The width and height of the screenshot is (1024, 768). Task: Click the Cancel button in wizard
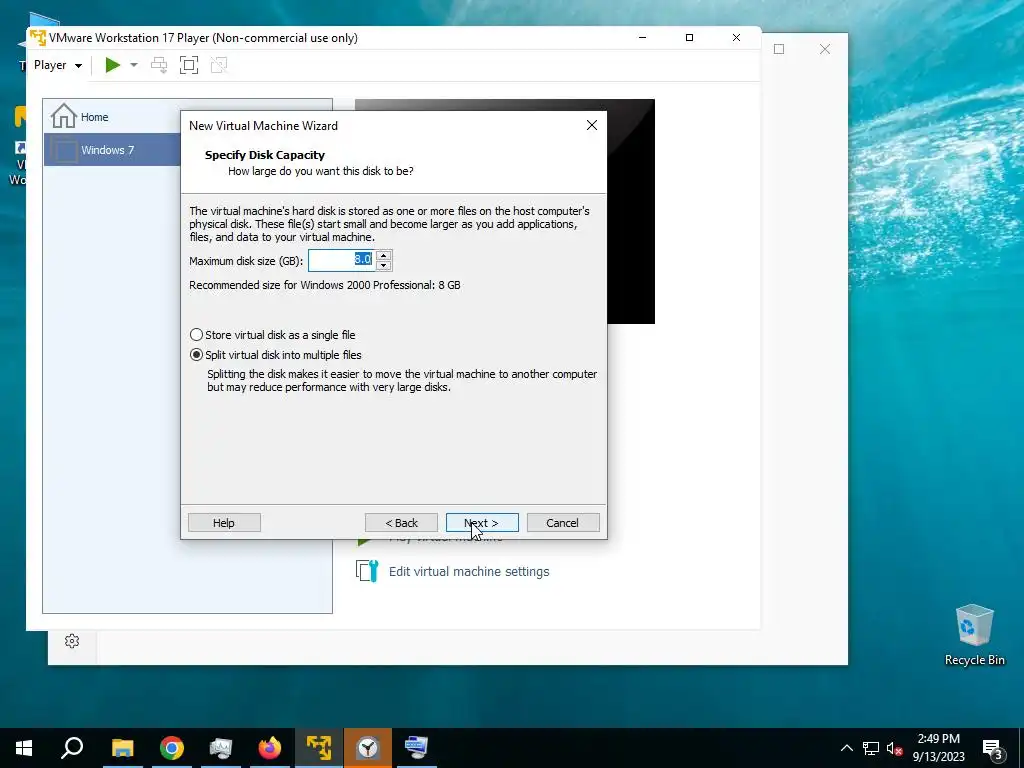(563, 522)
